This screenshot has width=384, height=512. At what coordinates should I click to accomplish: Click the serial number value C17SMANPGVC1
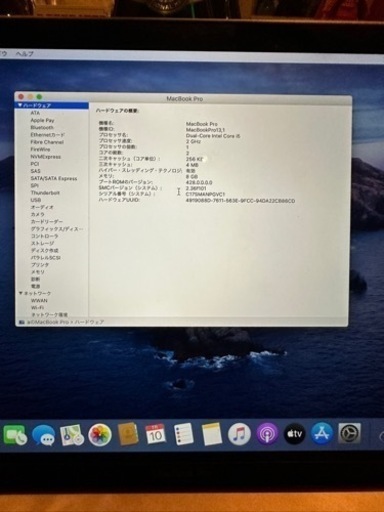pyautogui.click(x=205, y=194)
